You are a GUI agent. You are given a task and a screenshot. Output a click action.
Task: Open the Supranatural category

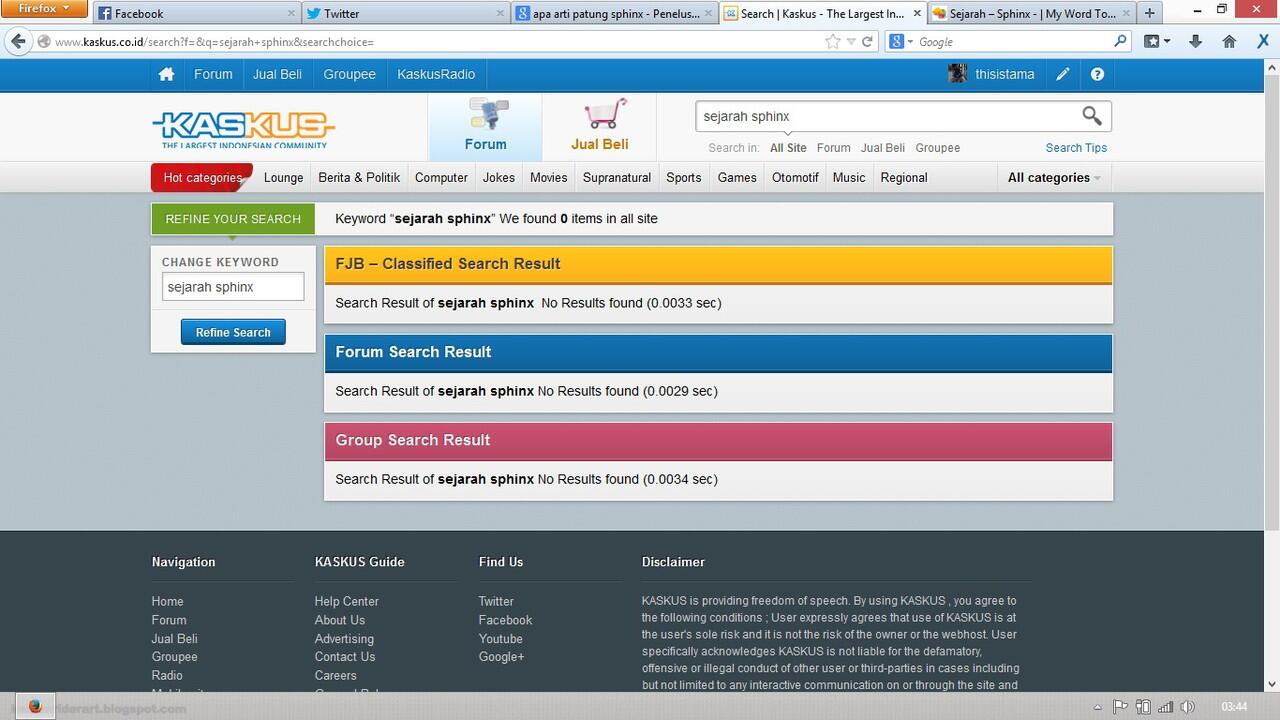(617, 178)
